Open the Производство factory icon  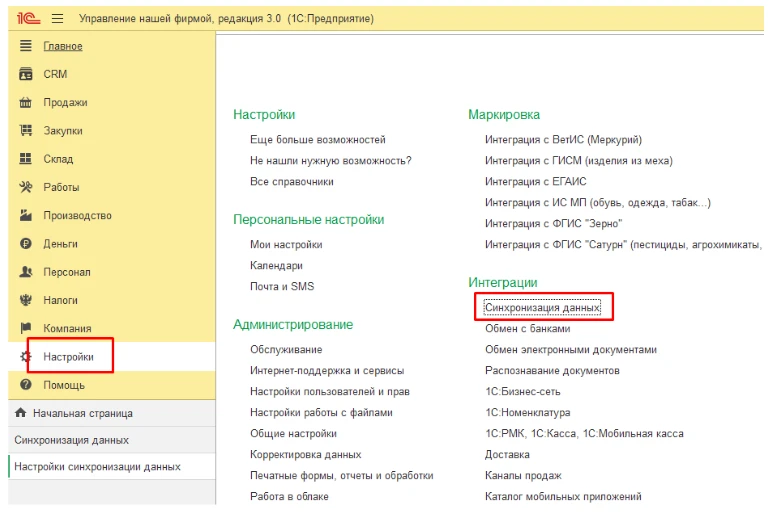26,215
